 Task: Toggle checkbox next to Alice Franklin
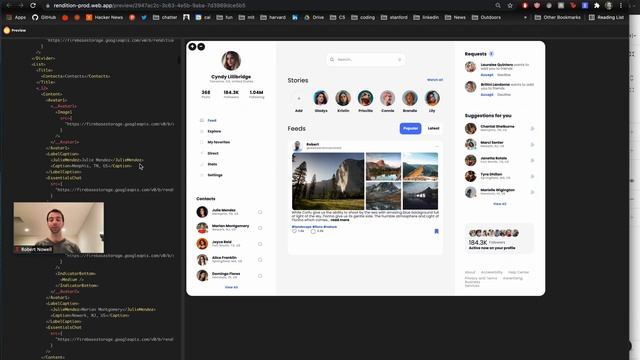(260, 260)
